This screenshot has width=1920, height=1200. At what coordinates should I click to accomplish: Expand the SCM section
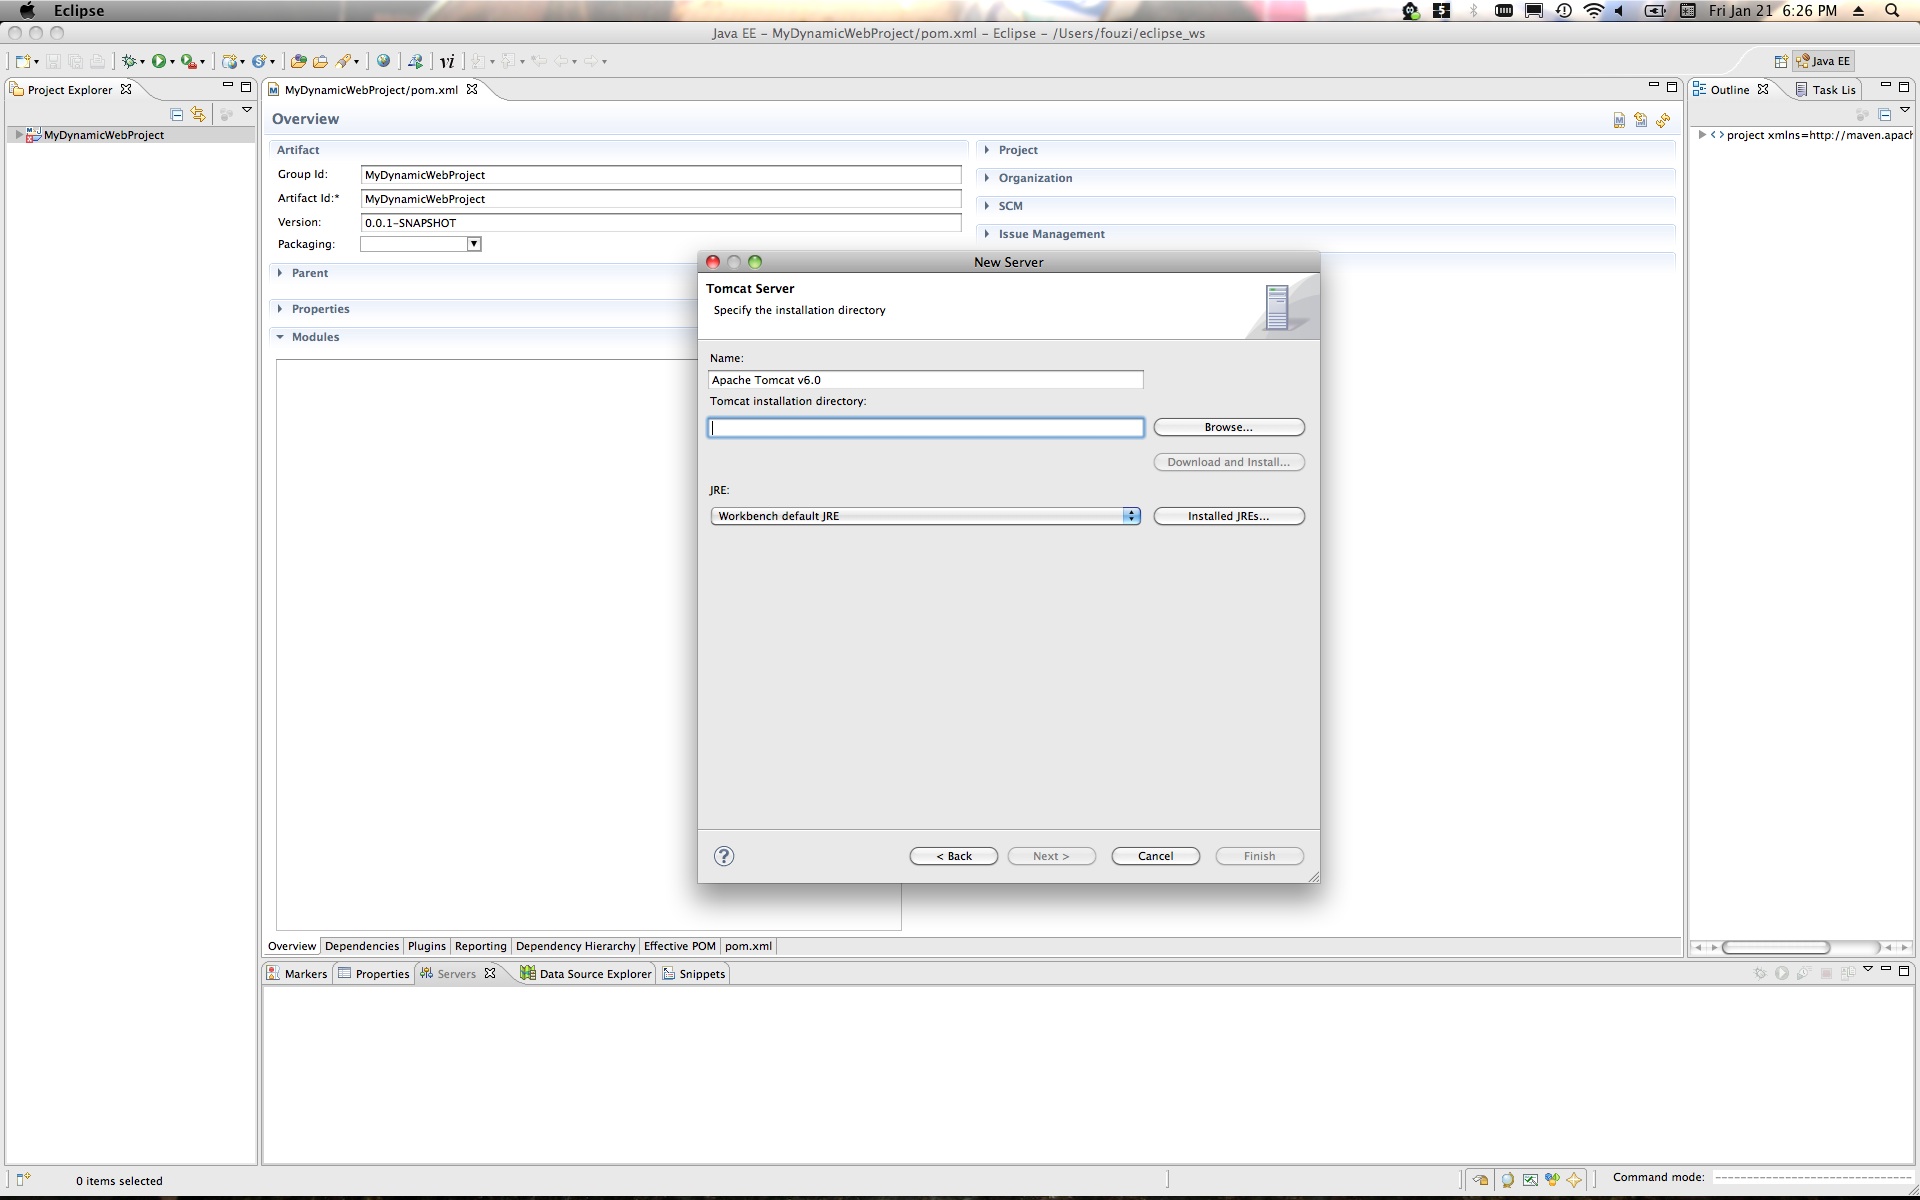[x=987, y=206]
